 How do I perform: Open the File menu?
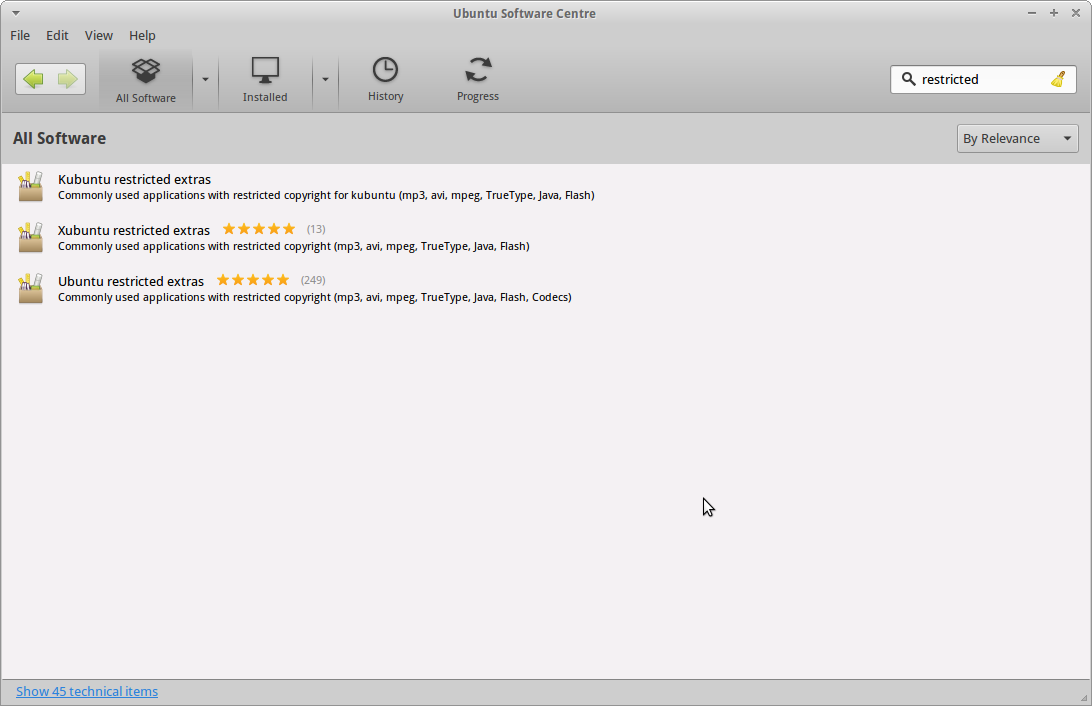(20, 36)
